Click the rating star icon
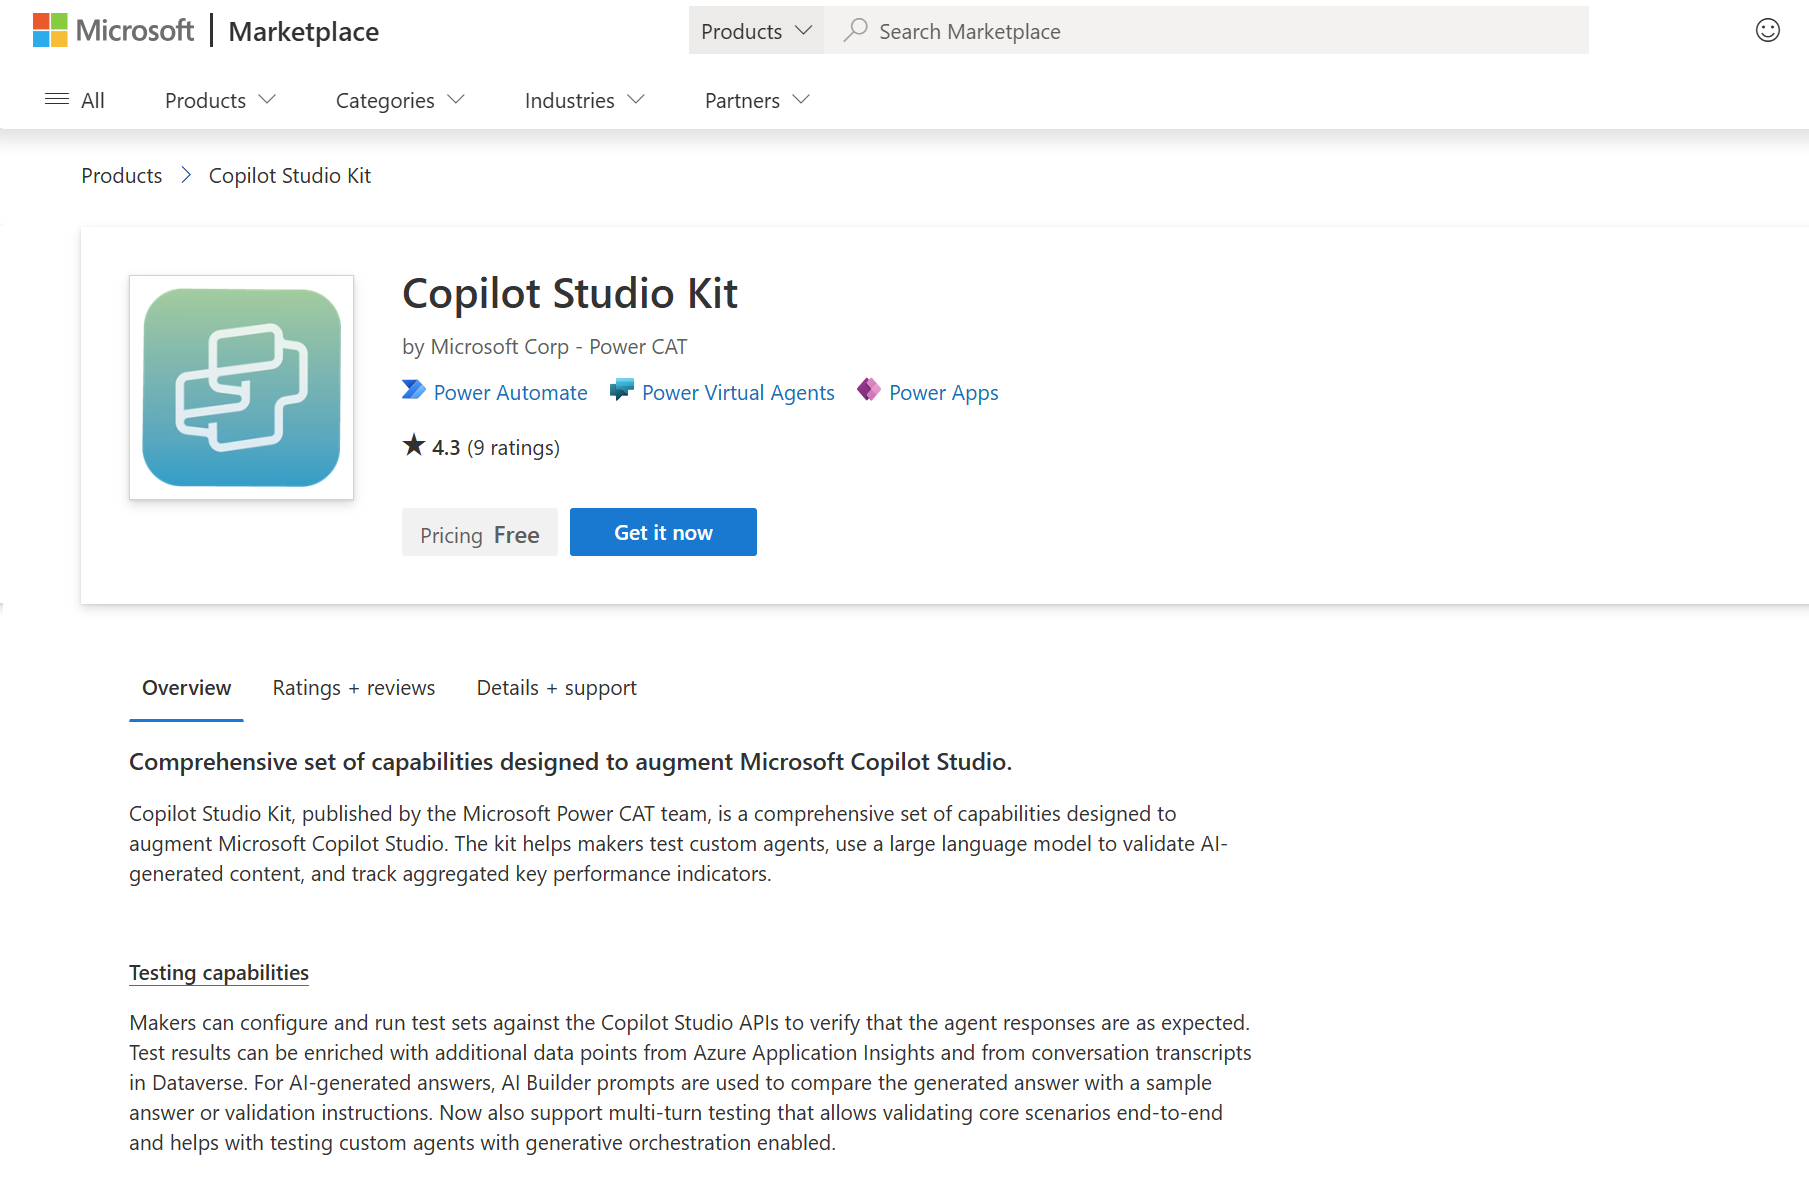 pyautogui.click(x=414, y=445)
